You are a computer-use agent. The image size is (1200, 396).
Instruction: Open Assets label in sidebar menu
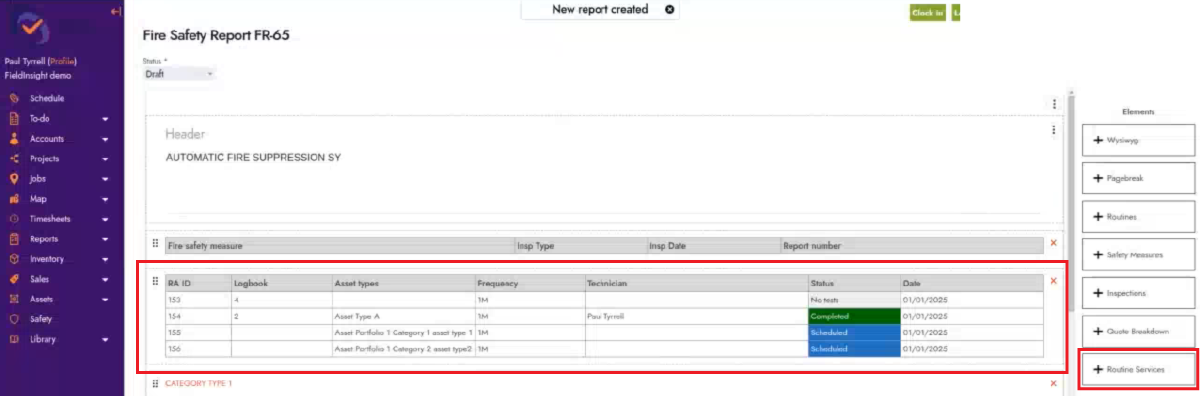(42, 299)
